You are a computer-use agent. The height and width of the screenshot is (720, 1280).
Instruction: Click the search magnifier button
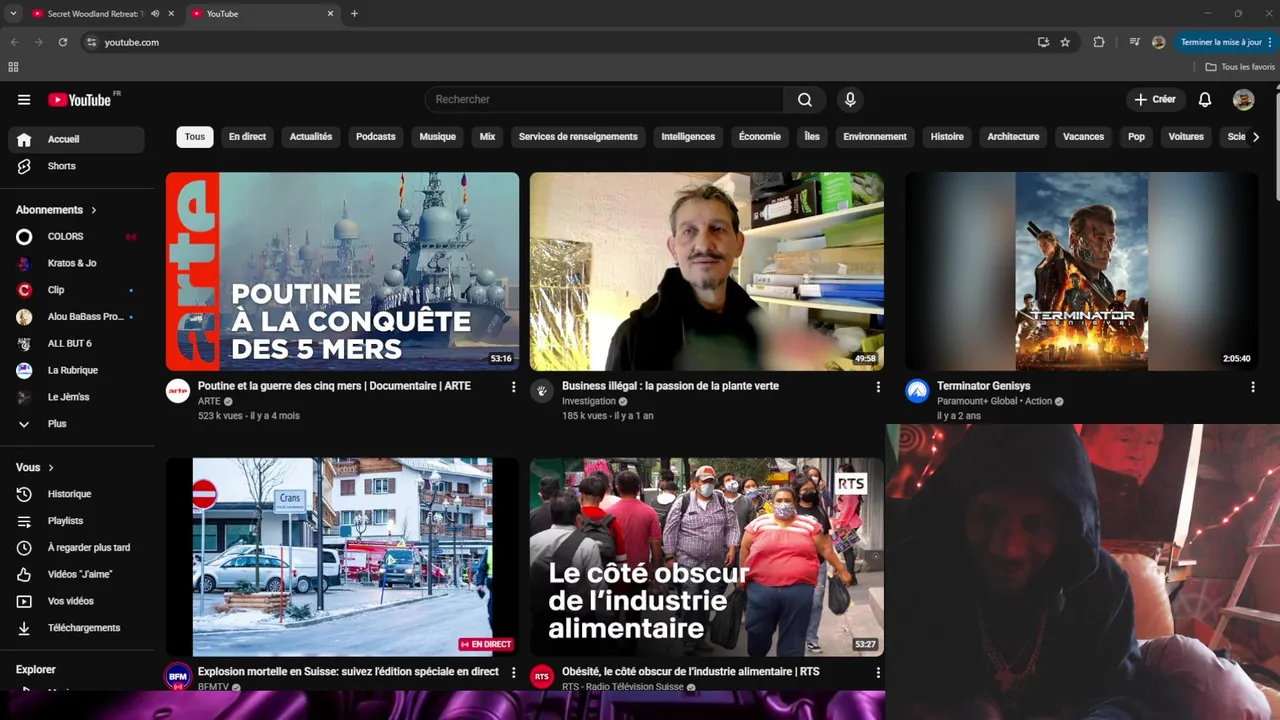click(805, 99)
